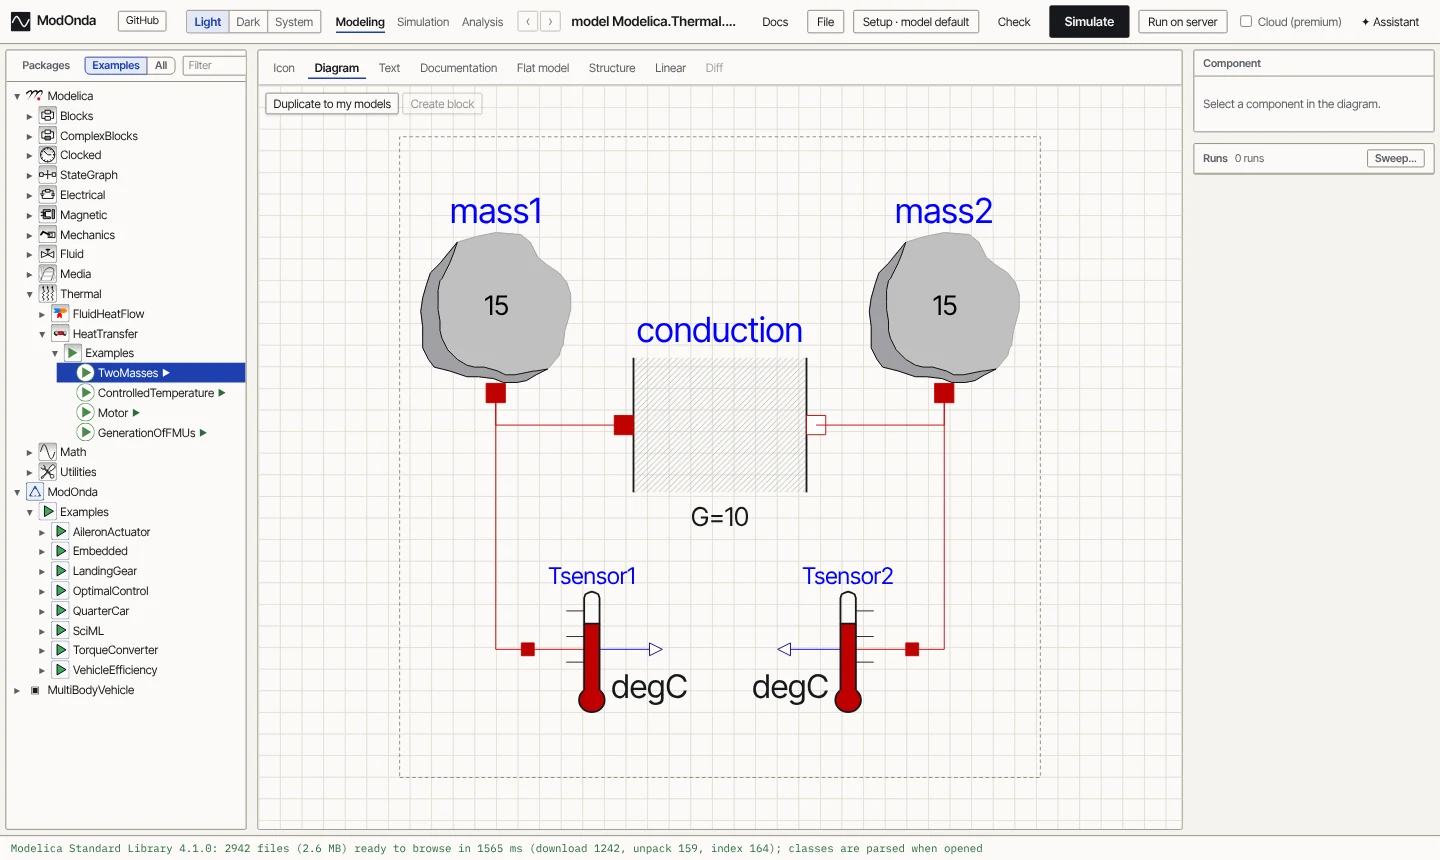Click the StateGraph package icon

[48, 175]
